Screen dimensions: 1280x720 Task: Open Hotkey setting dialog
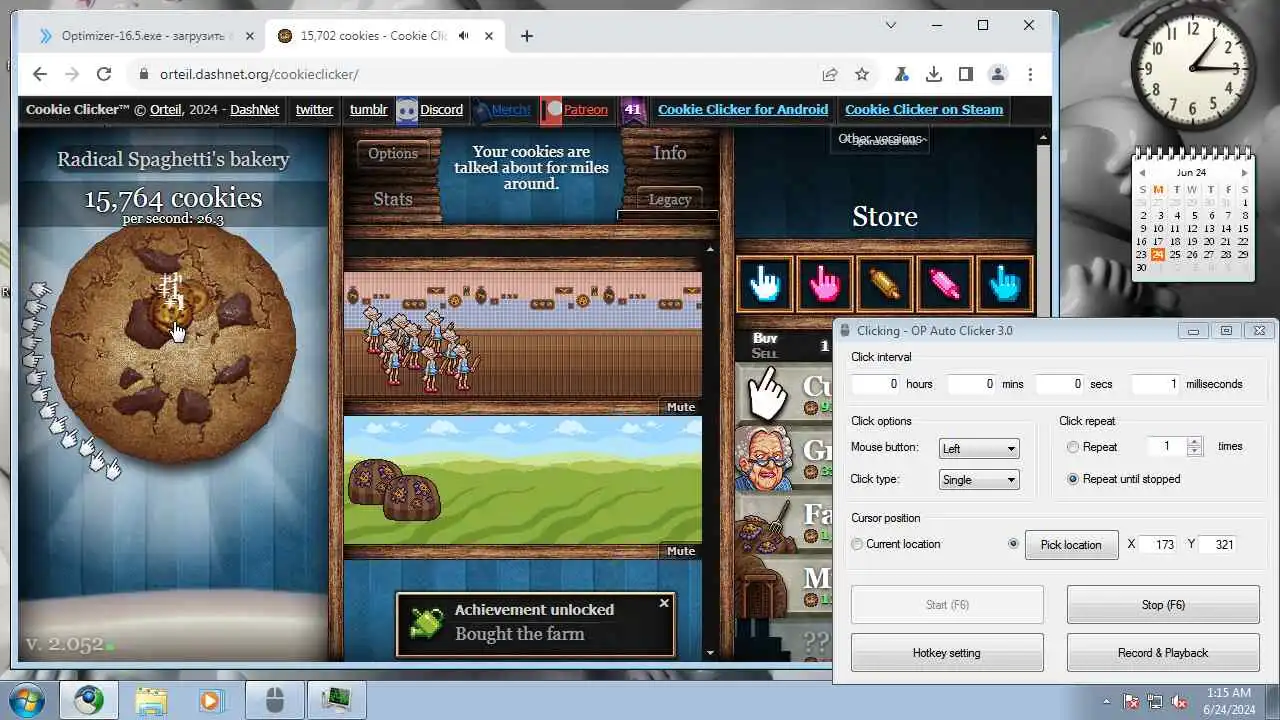click(x=947, y=653)
